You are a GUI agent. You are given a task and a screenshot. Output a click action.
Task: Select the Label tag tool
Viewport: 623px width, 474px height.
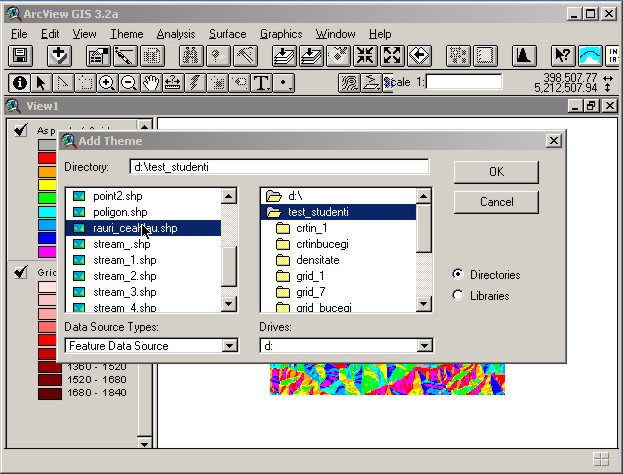pos(239,83)
